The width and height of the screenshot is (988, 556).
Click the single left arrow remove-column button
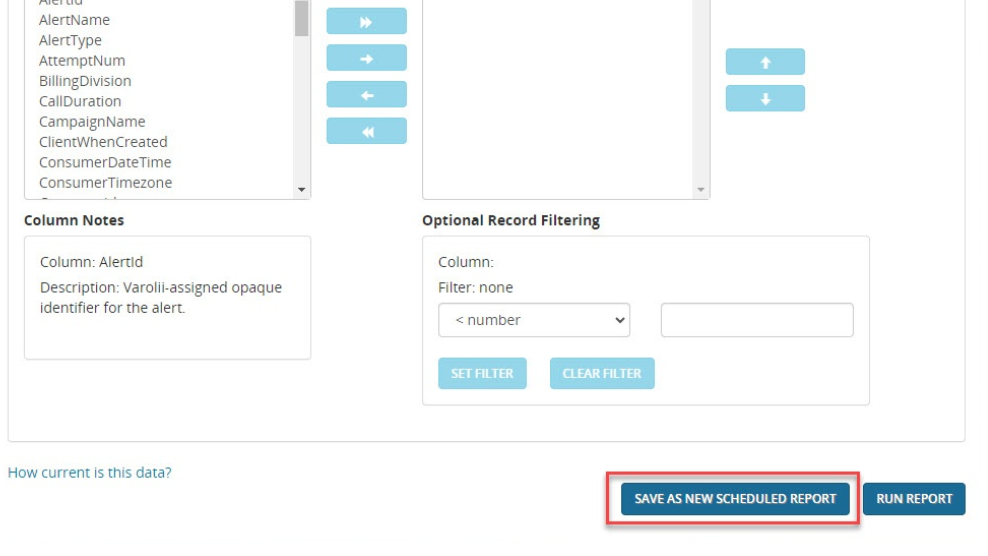(x=366, y=95)
